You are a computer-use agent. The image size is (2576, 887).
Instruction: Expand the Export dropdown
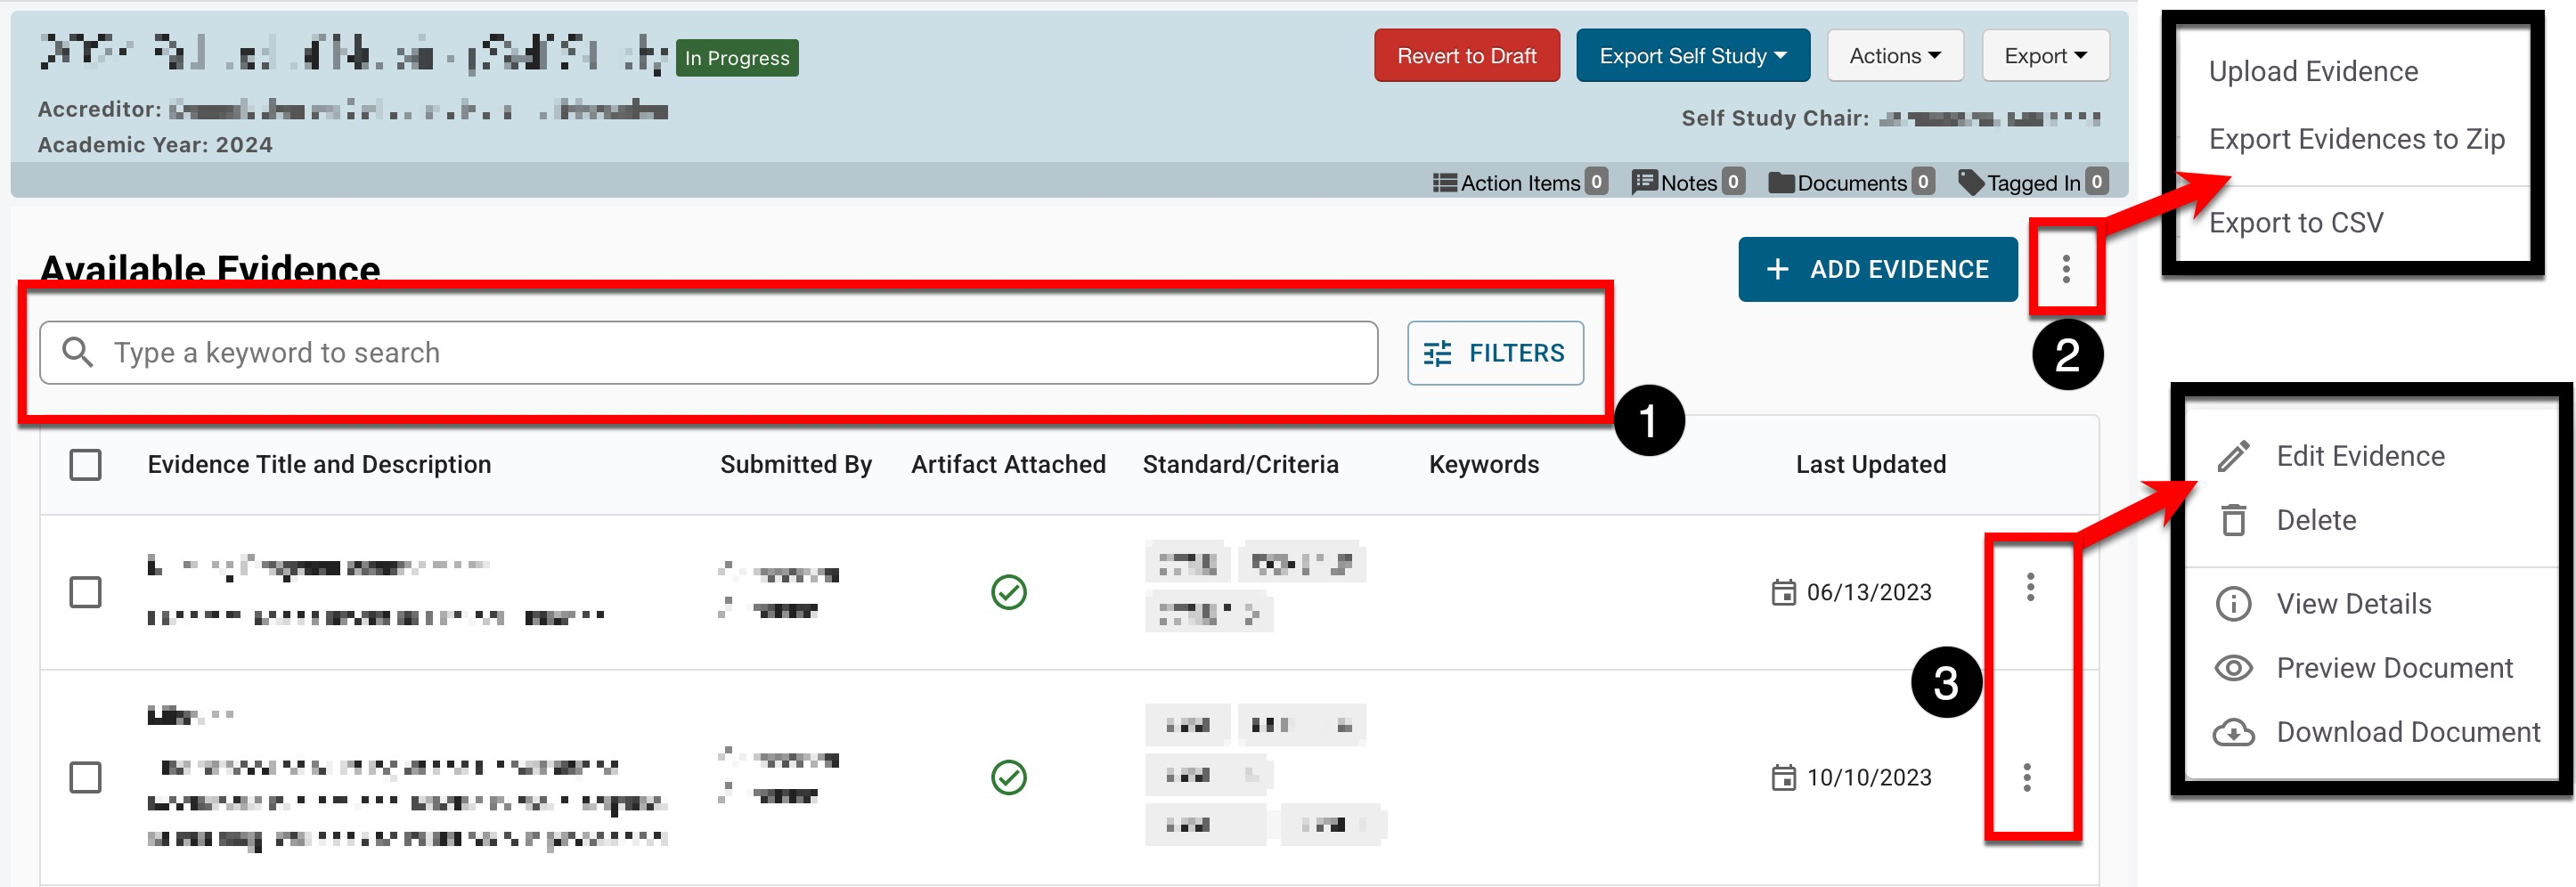point(2044,56)
